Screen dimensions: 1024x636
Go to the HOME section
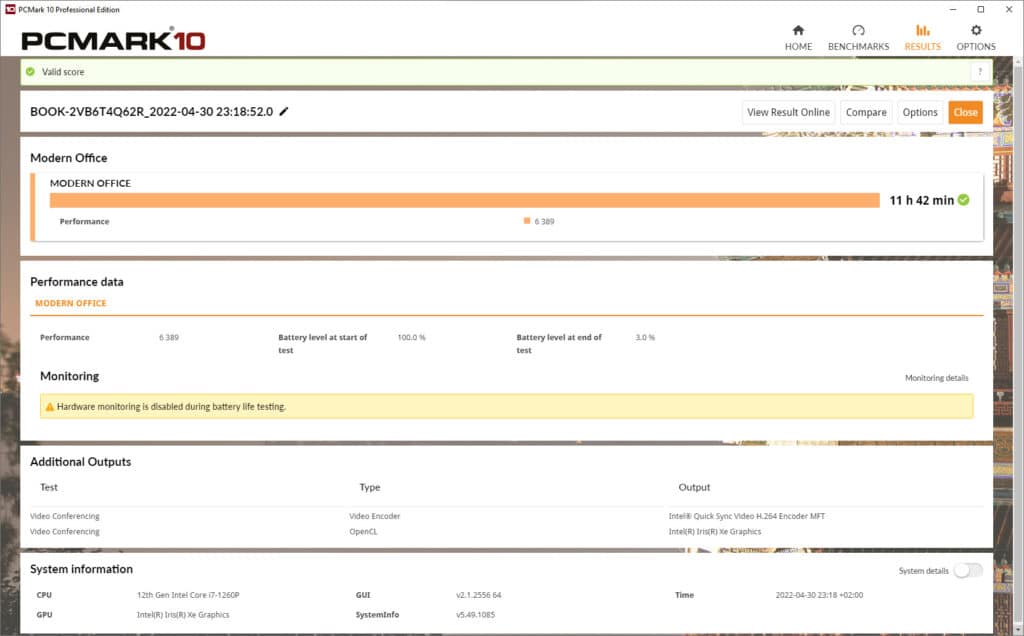(x=798, y=38)
